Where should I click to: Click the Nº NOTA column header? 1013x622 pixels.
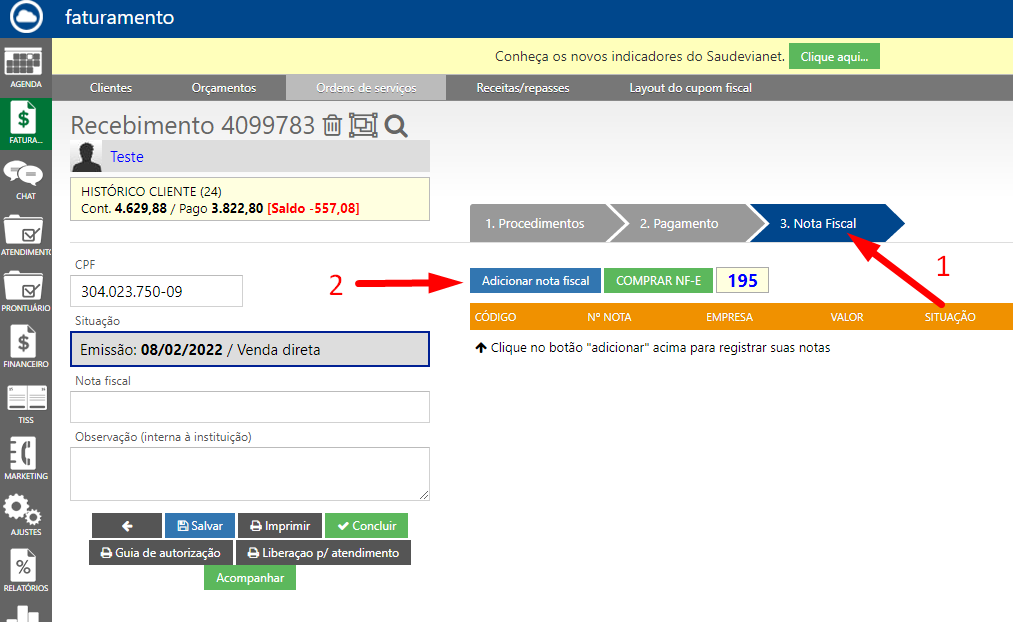[609, 317]
